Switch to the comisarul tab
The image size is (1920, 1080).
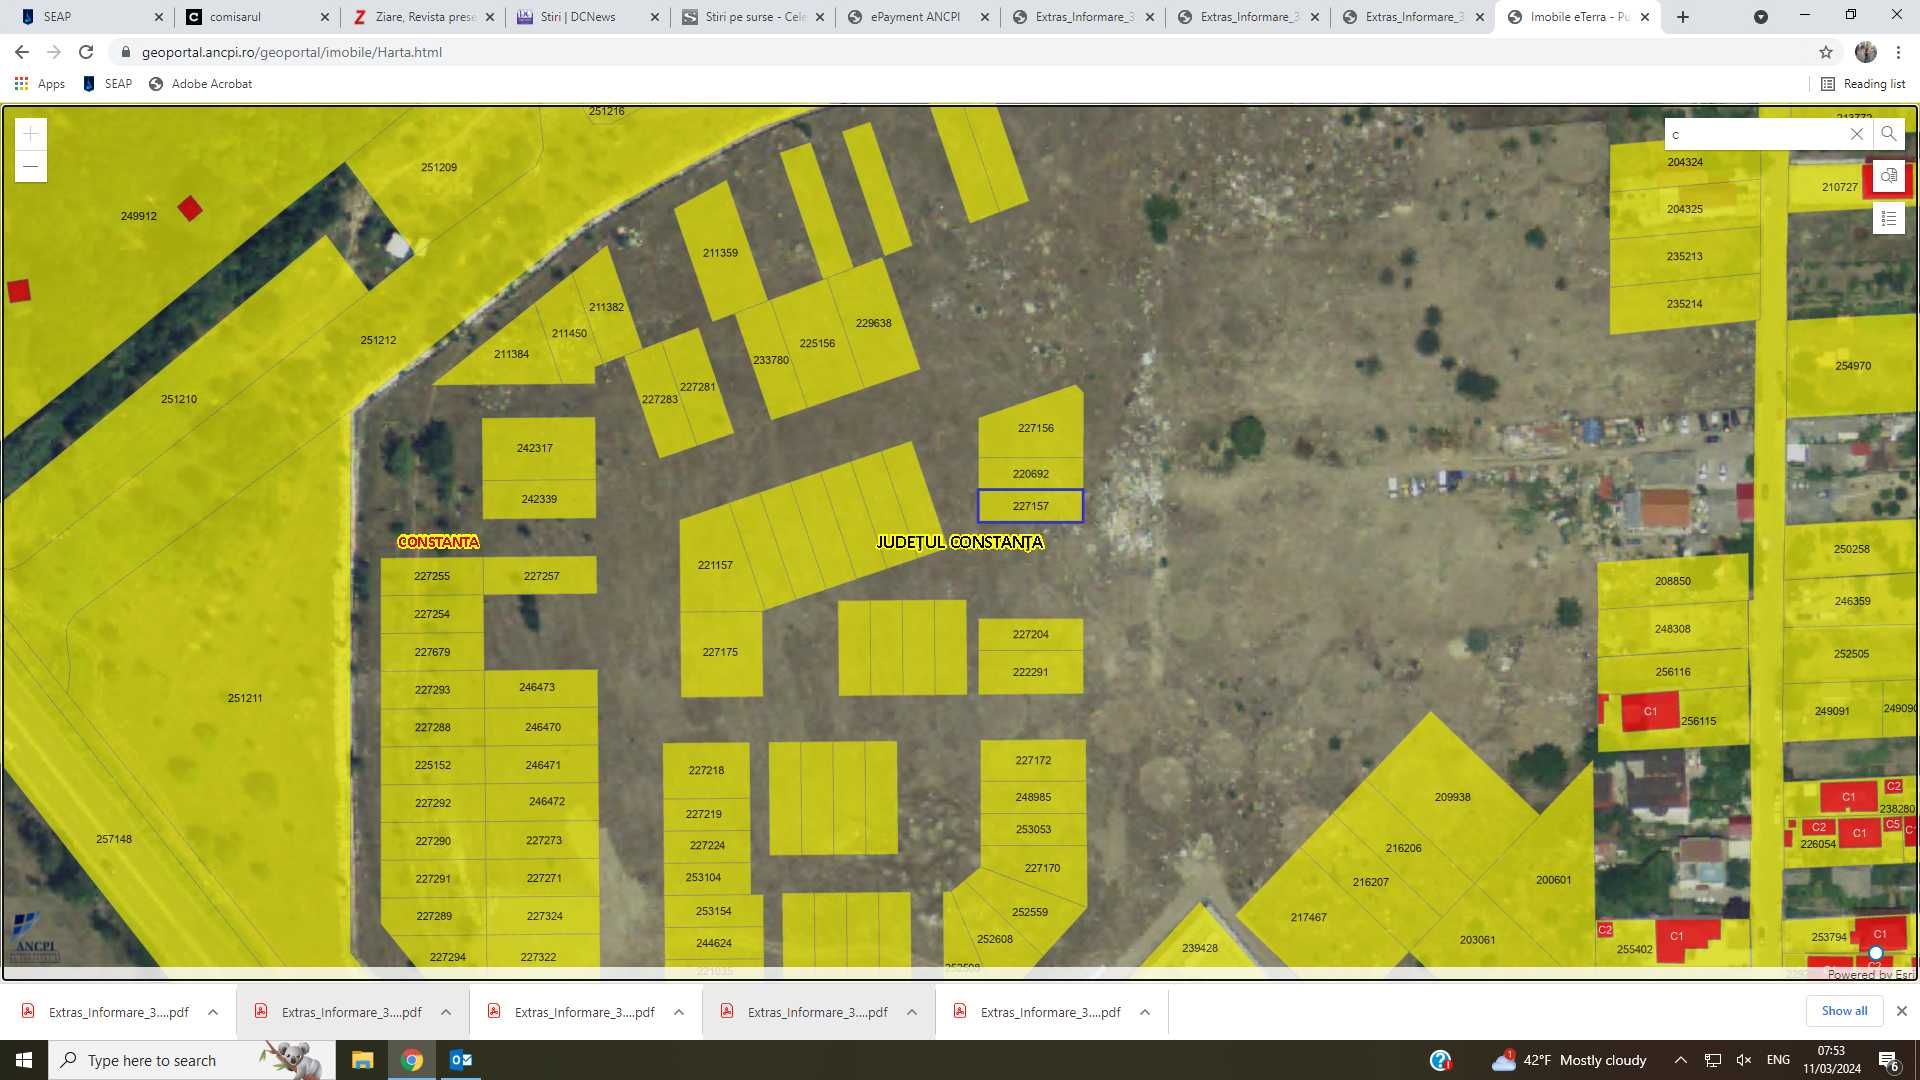tap(257, 17)
